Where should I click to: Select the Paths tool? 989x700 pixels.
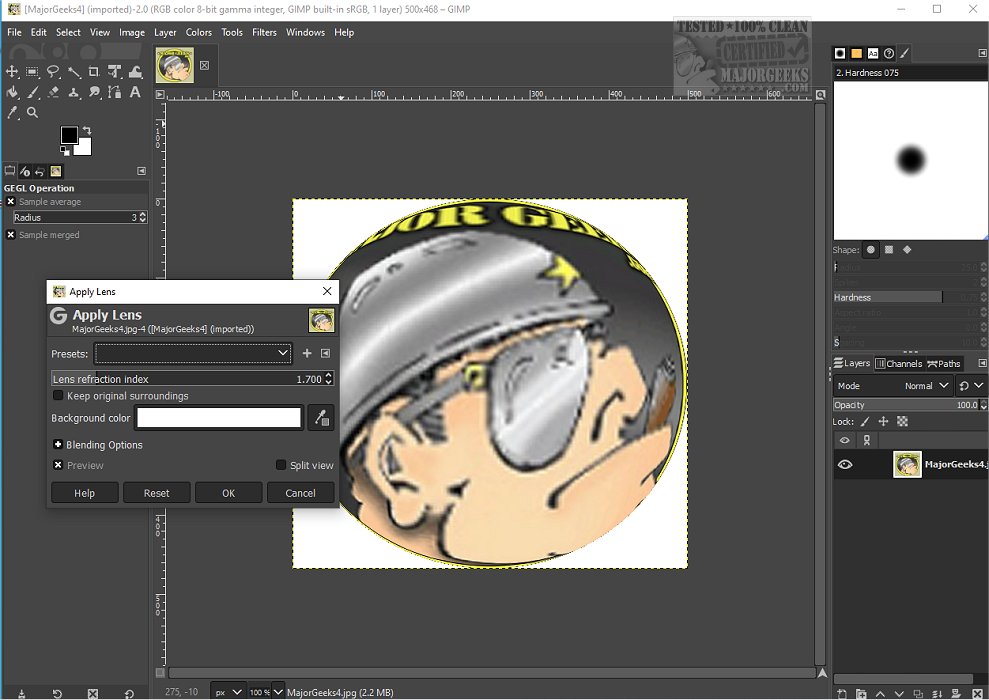point(114,93)
